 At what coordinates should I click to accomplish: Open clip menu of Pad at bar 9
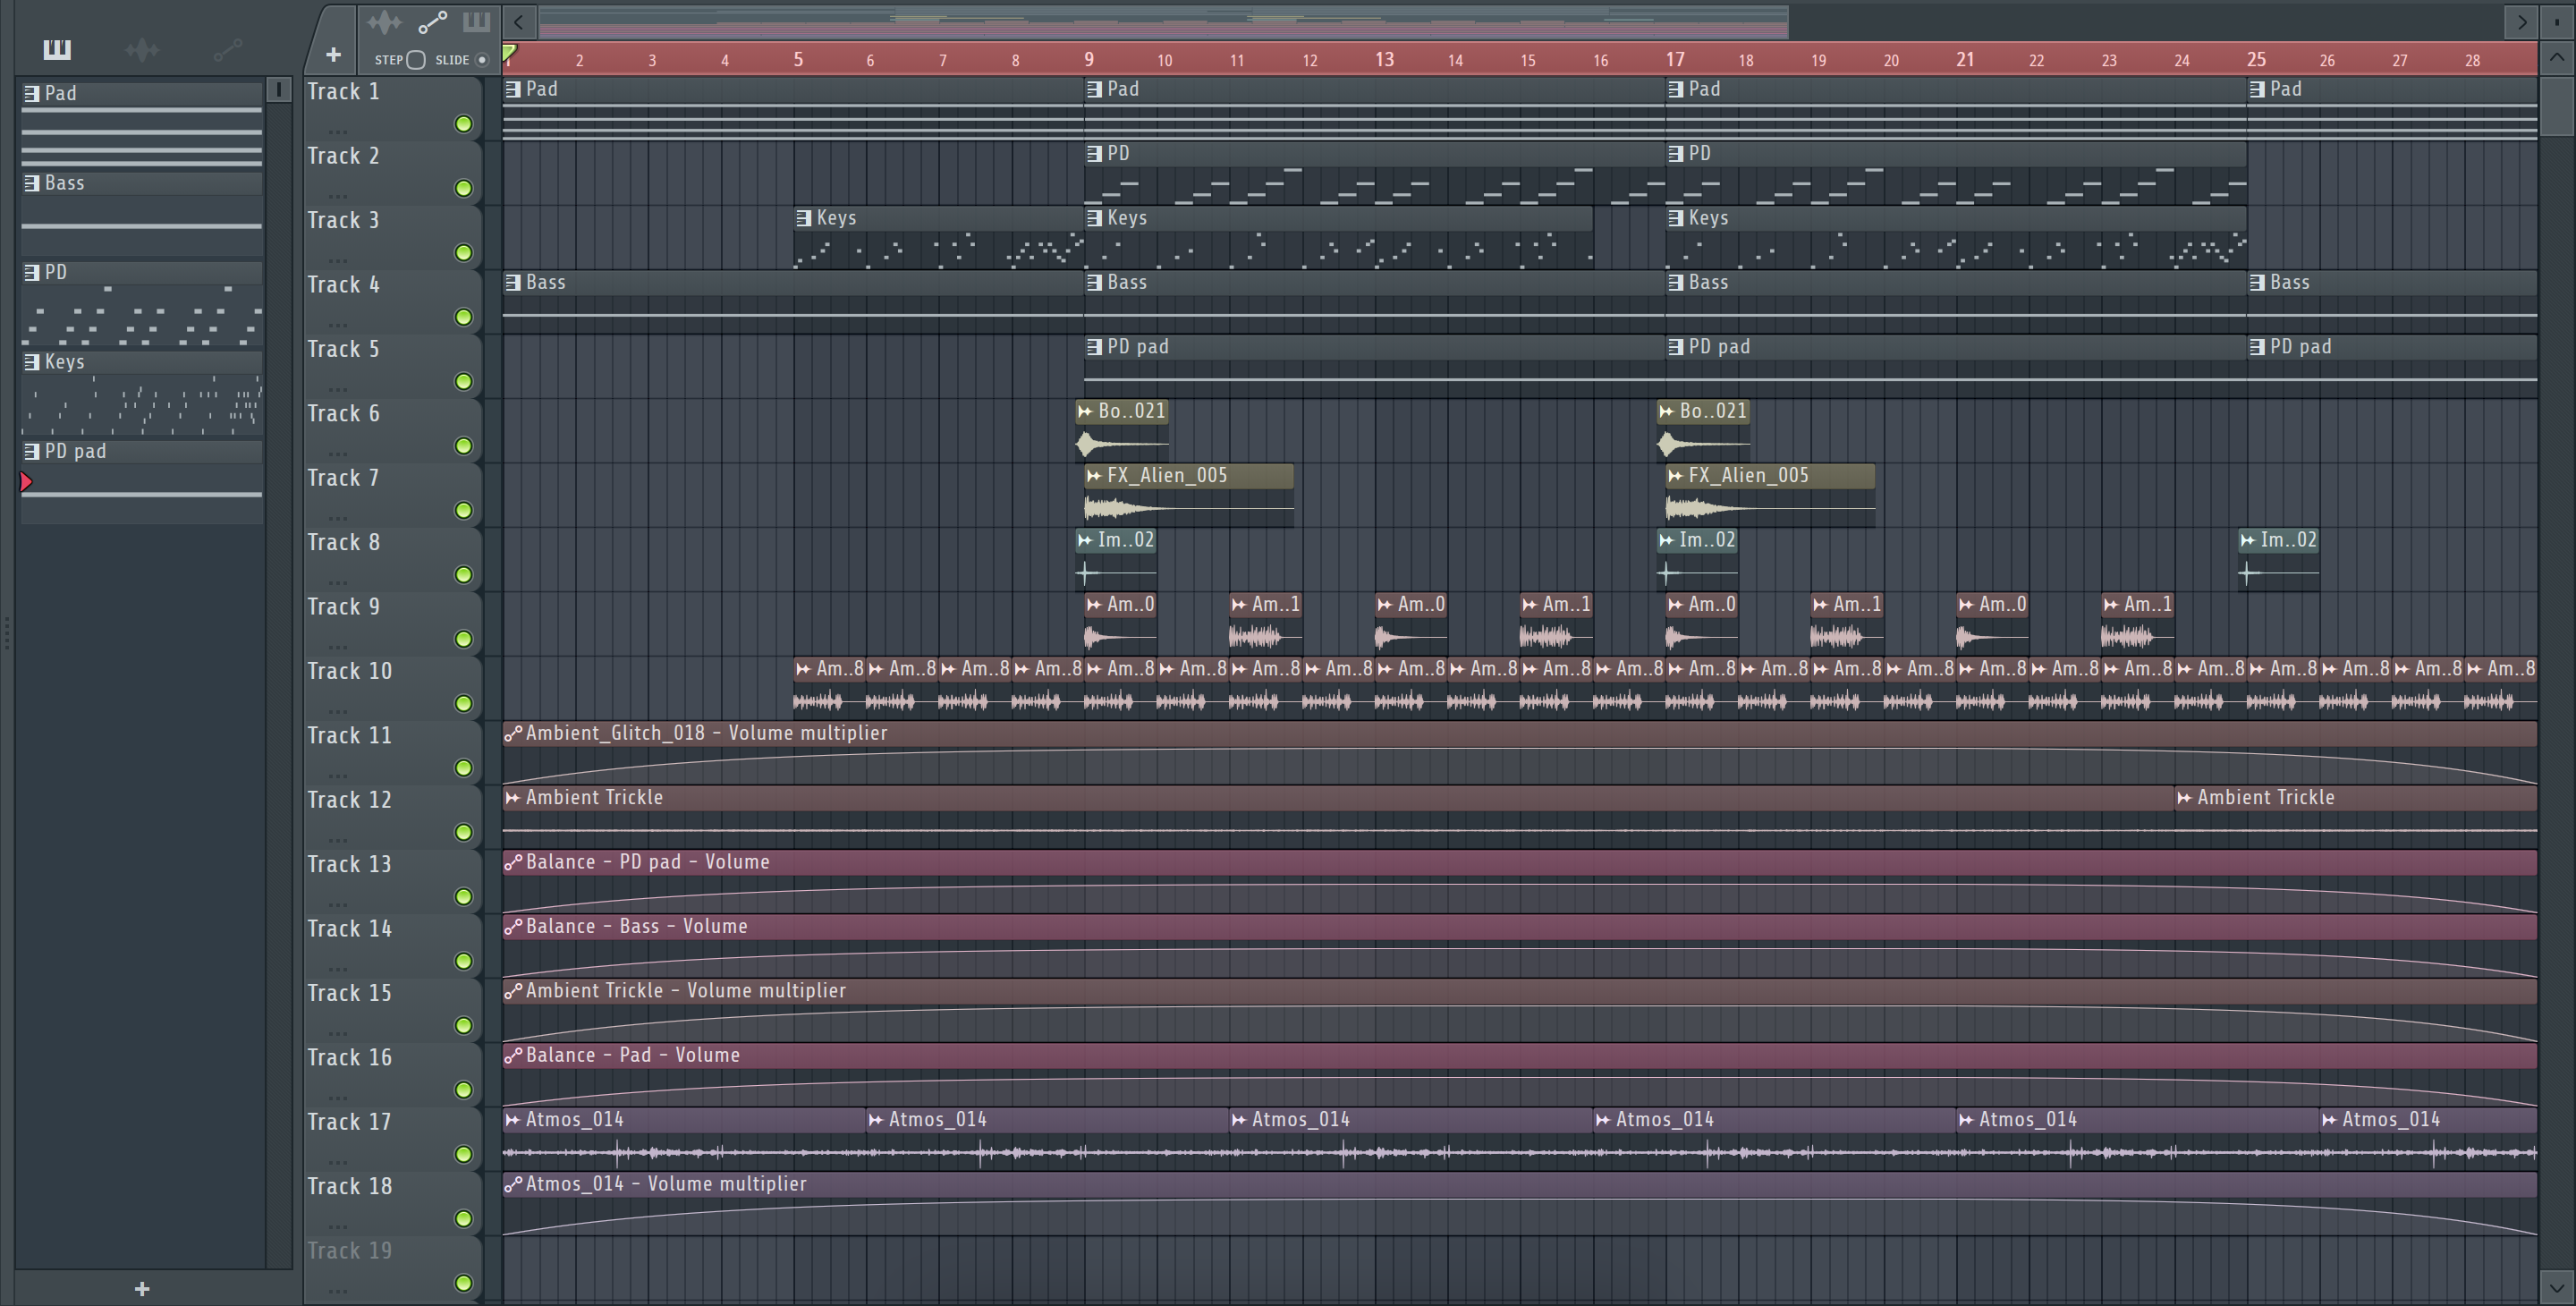pos(1094,90)
